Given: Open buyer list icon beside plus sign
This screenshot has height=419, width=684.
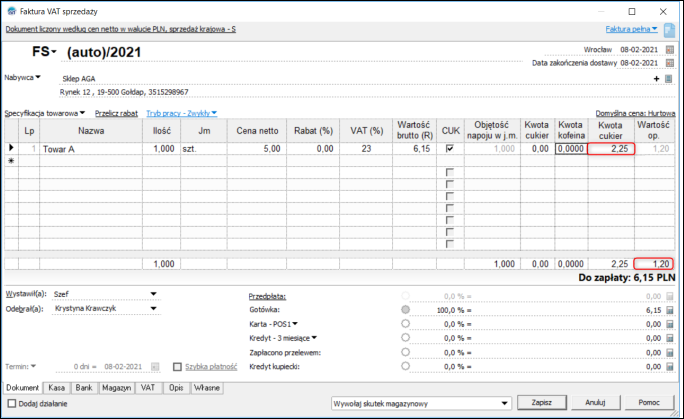Looking at the screenshot, I should coord(668,78).
